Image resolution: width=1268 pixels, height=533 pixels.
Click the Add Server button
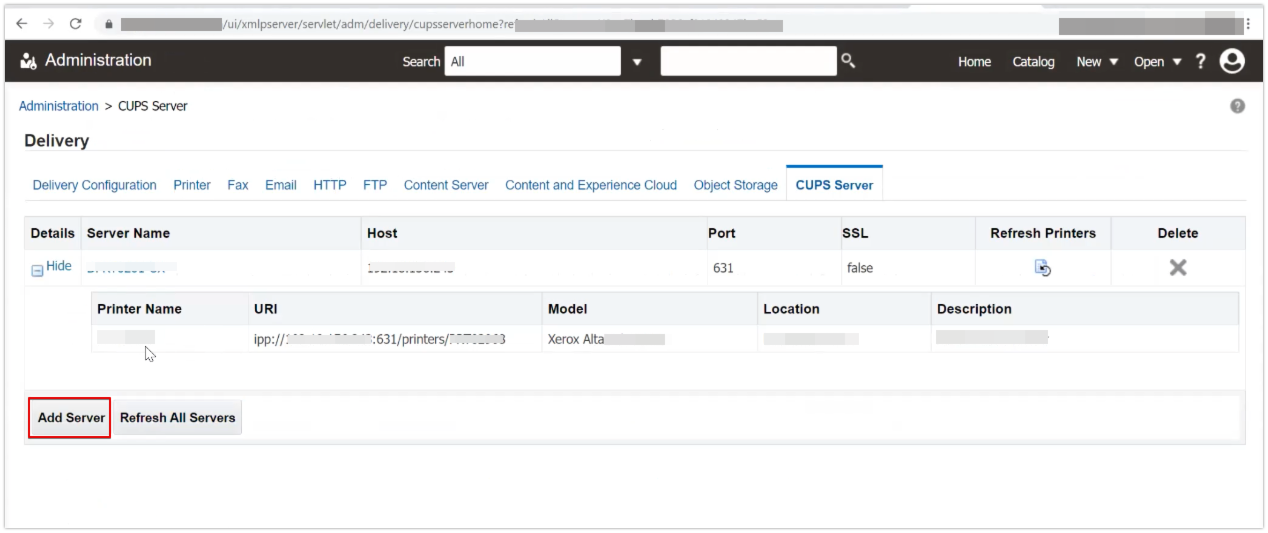[71, 418]
